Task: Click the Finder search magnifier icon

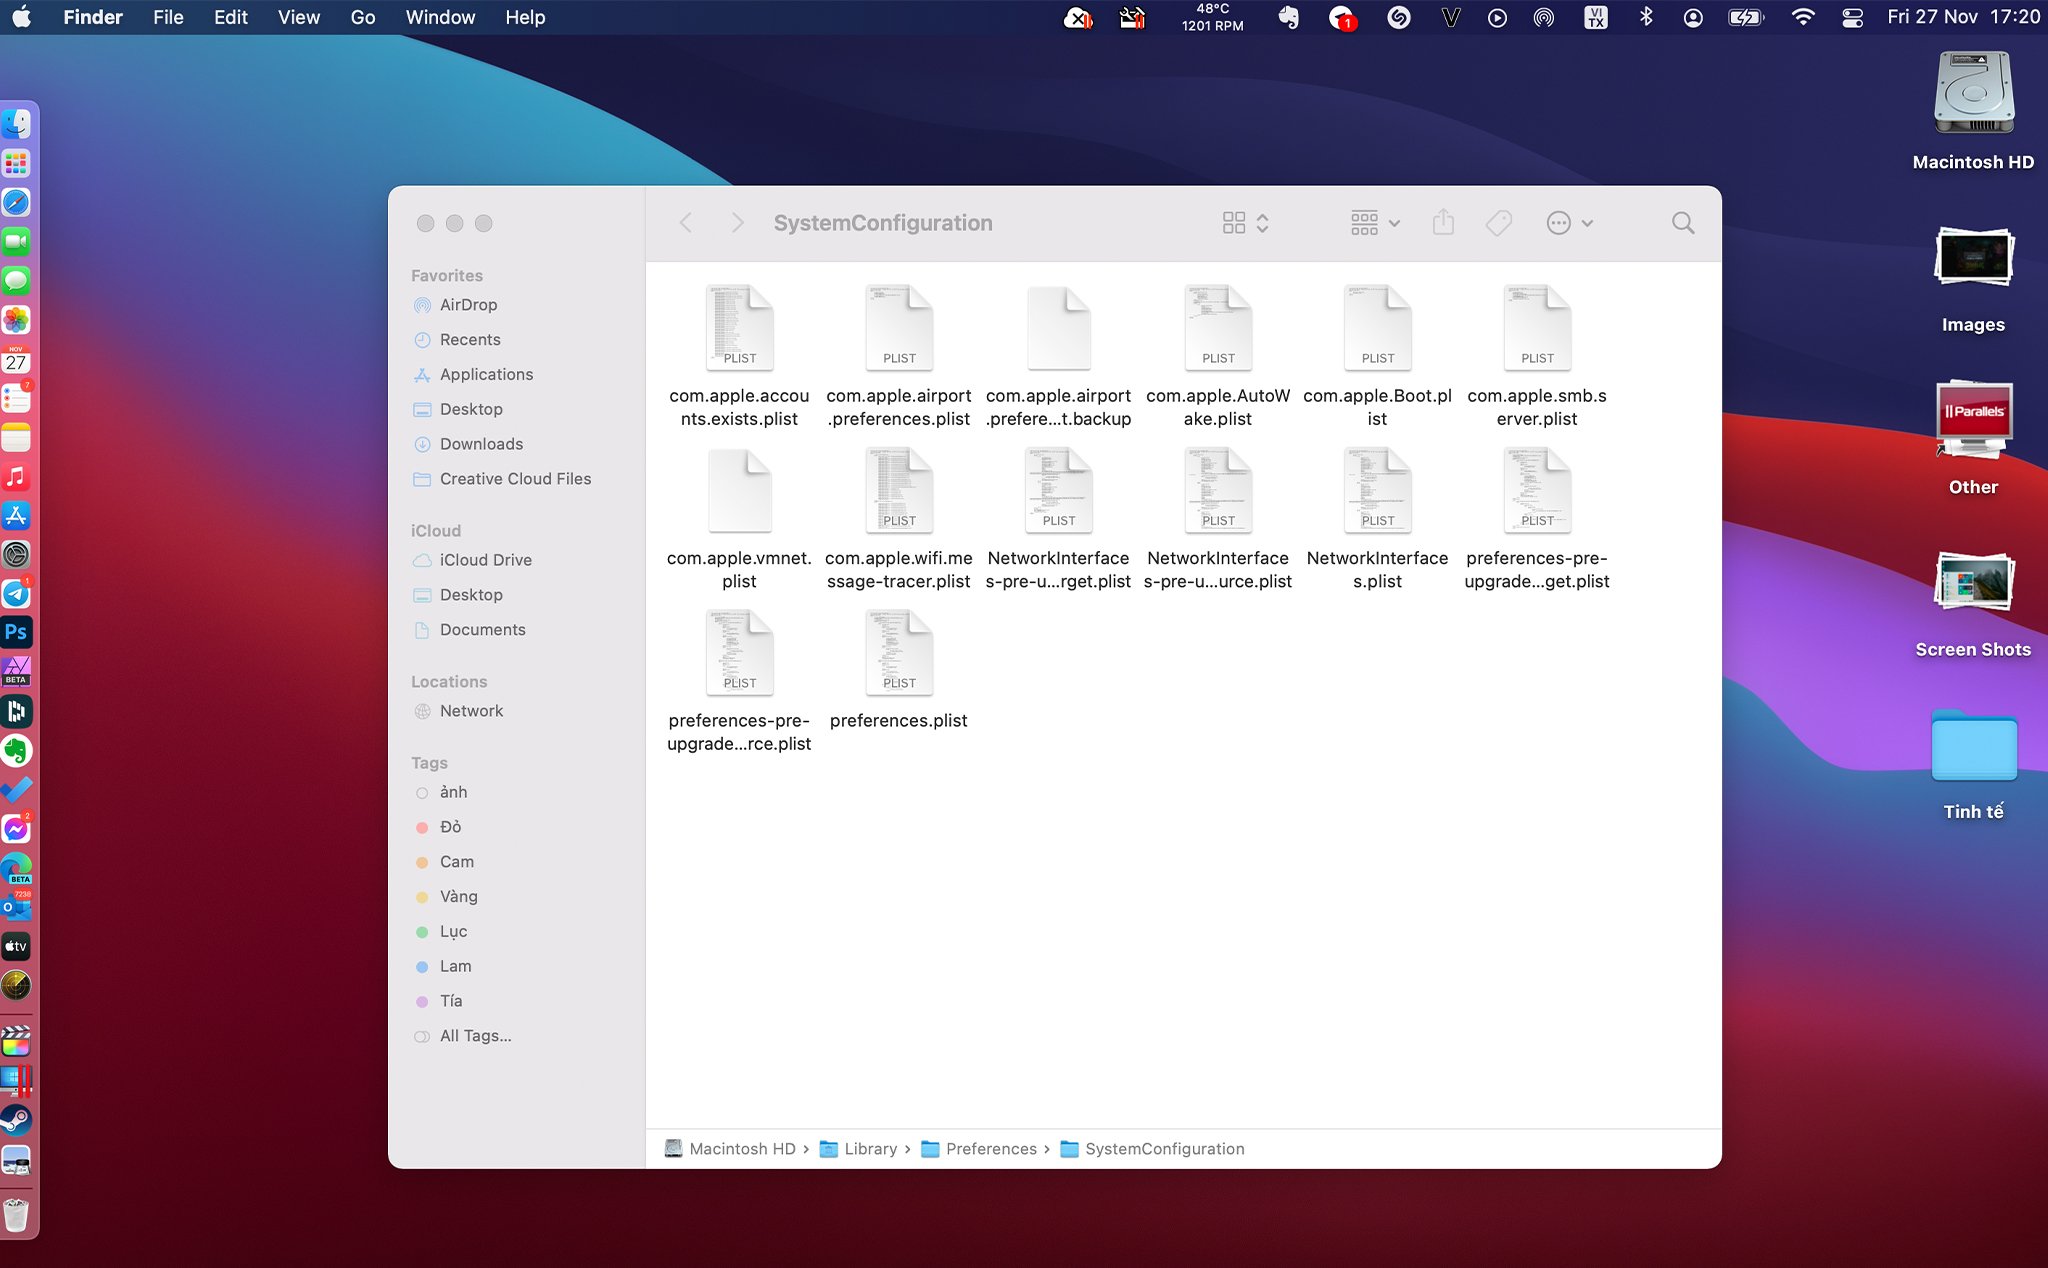Action: pyautogui.click(x=1683, y=223)
